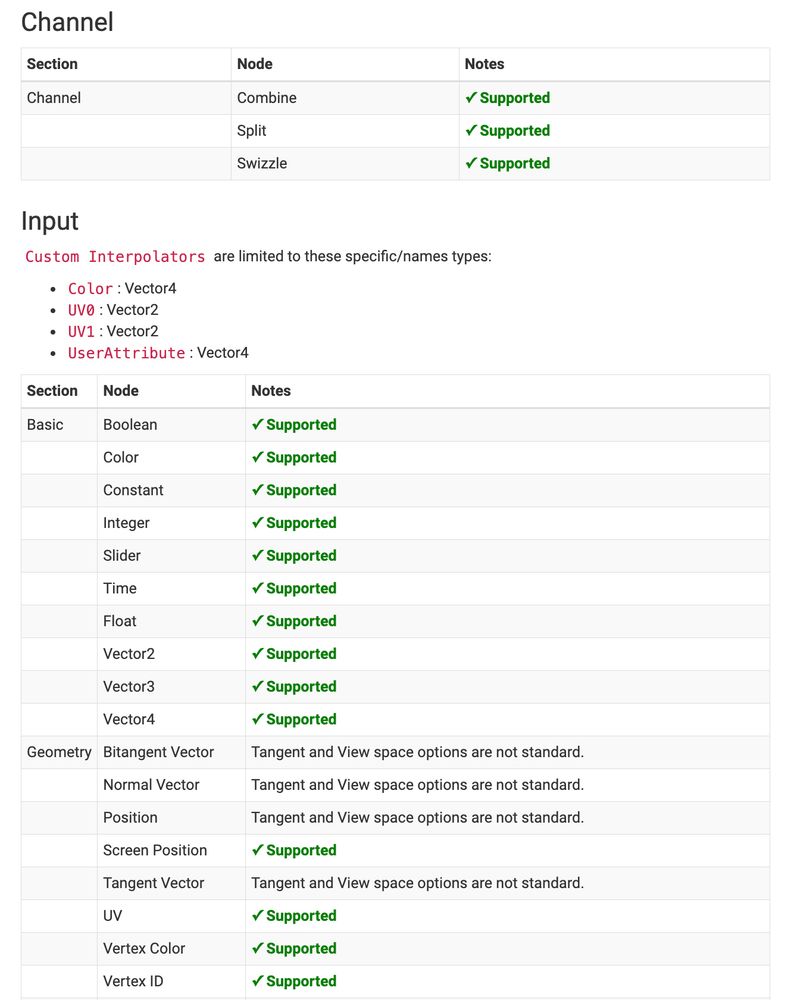Screen dimensions: 794x1000
Task: Click the Supported text in Vertex Color row
Action: [301, 948]
